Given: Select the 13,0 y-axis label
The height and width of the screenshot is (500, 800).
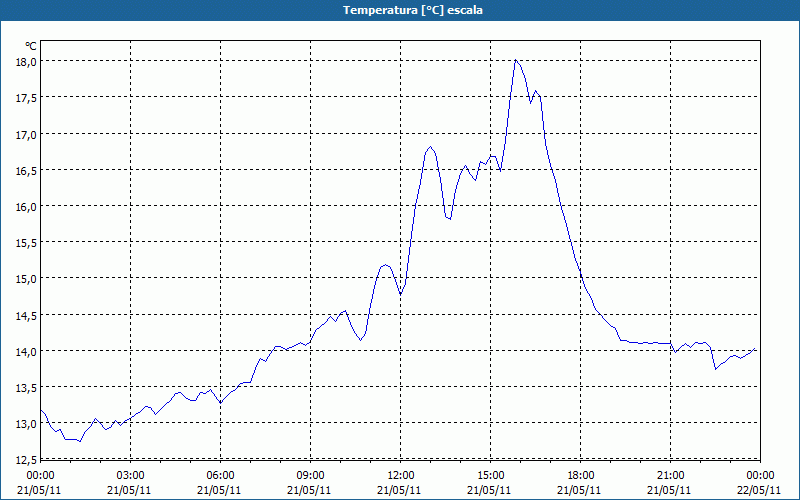Looking at the screenshot, I should pos(26,424).
